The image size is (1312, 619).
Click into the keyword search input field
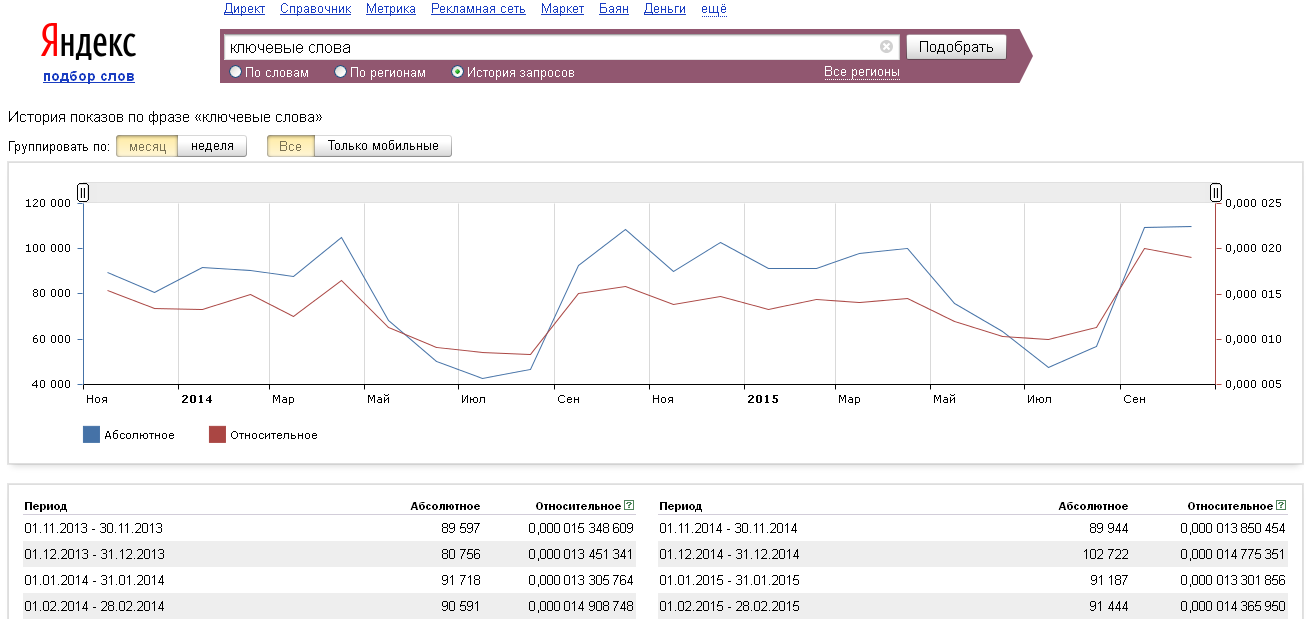tap(550, 47)
